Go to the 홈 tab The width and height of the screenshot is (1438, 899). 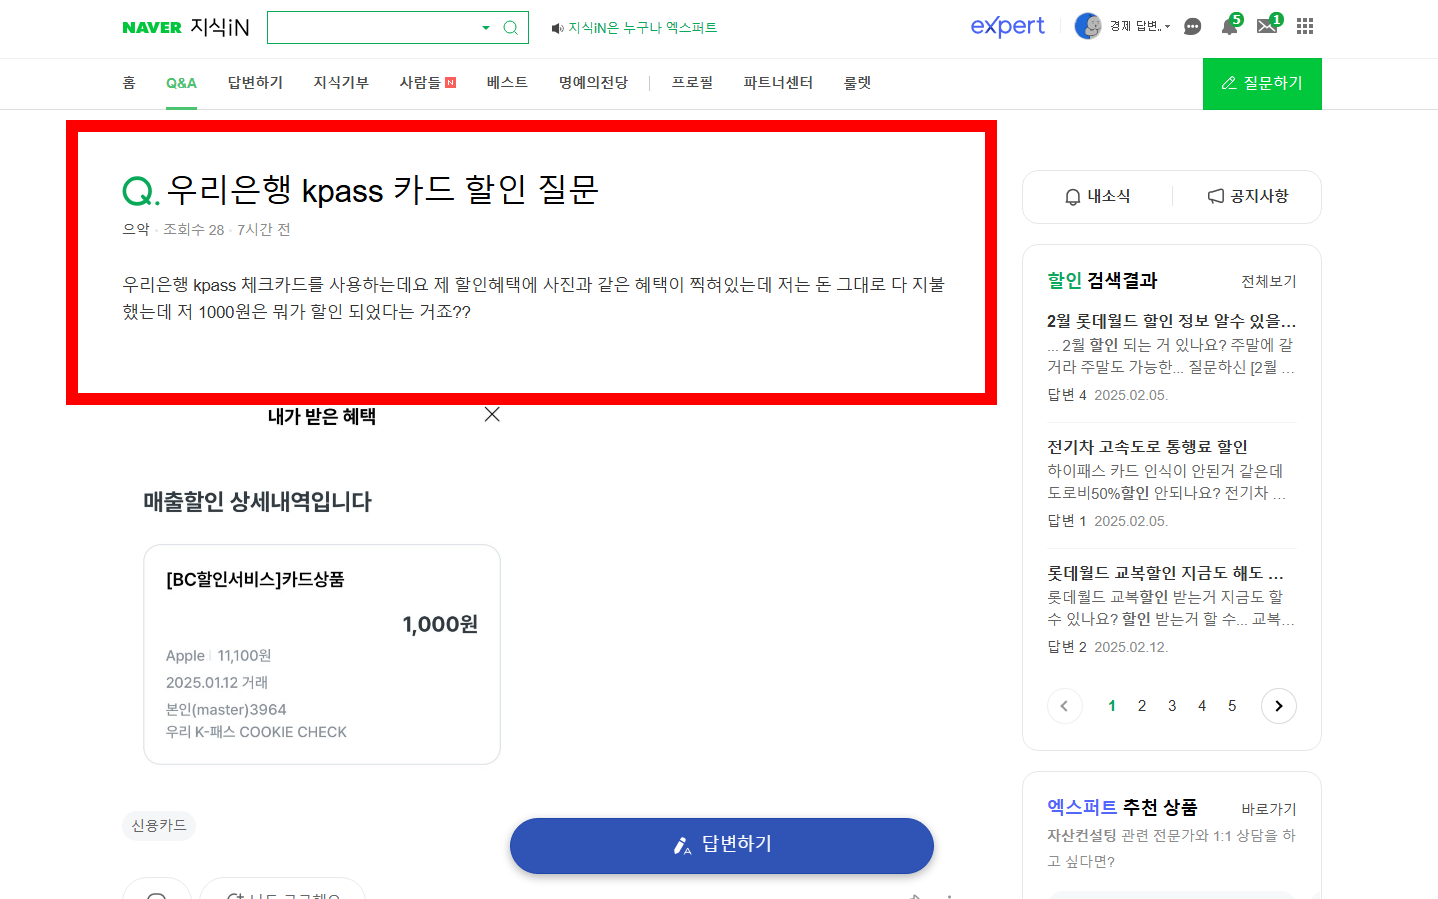coord(129,83)
